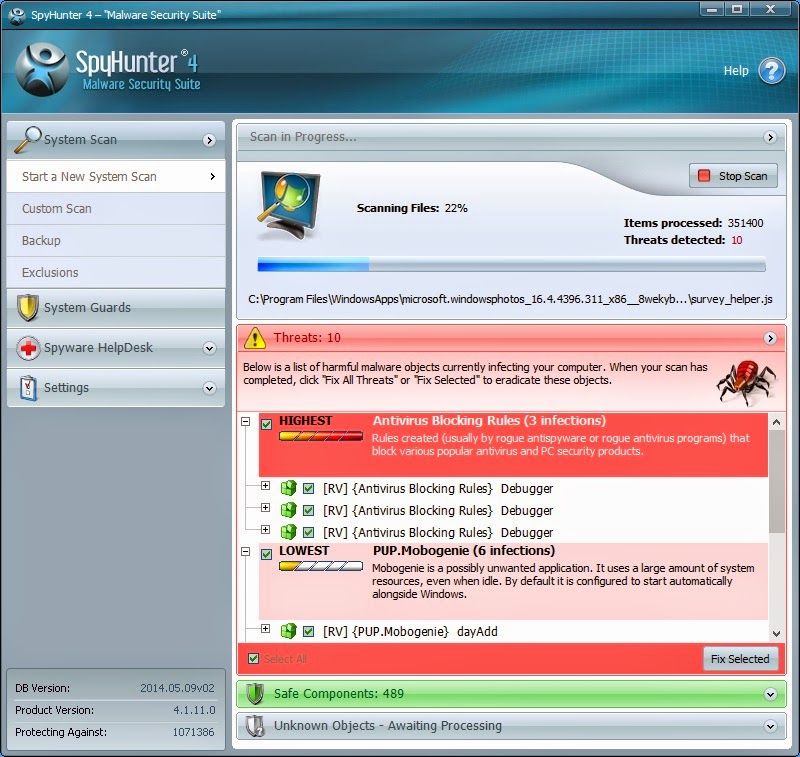
Task: Expand the dayAdd tree entry
Action: (265, 628)
